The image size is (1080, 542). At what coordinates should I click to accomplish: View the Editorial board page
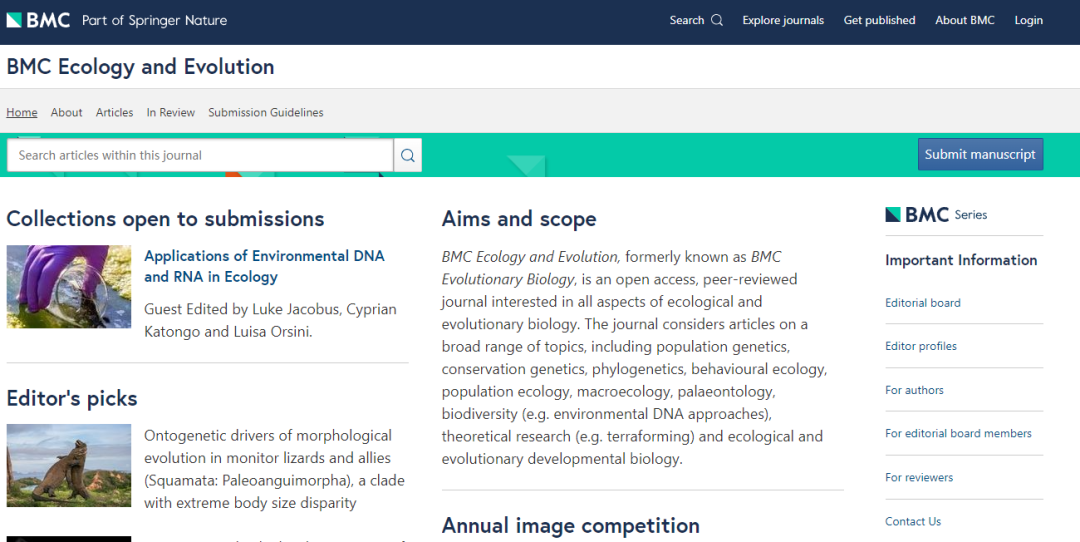922,302
